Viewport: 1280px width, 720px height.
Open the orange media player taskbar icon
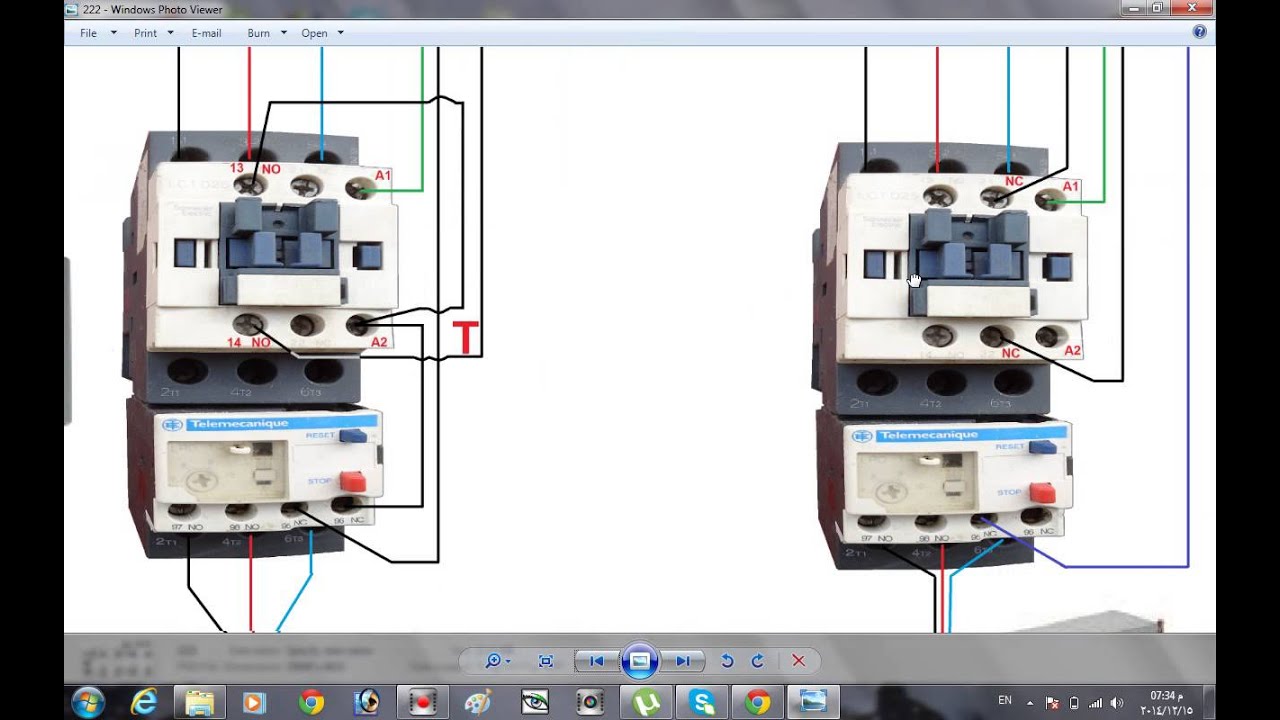[254, 702]
